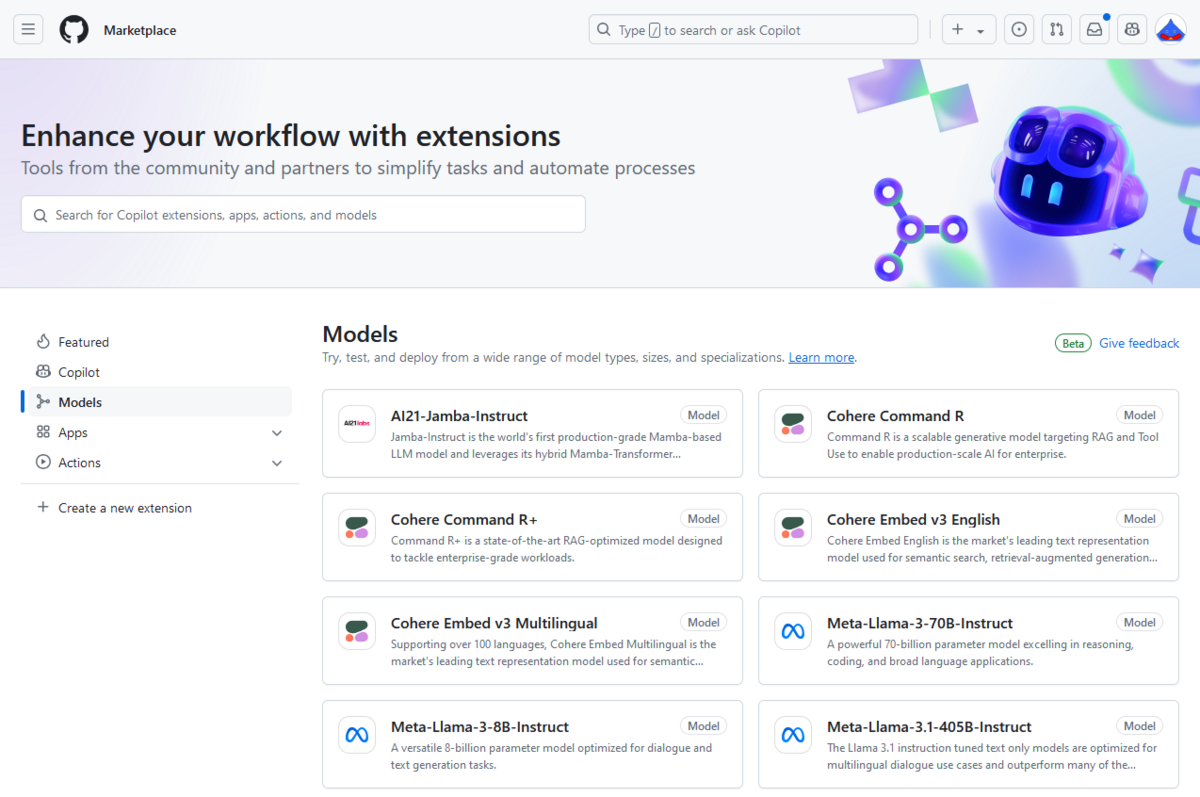Open the AI21-Jamba-Instruct model title
The width and height of the screenshot is (1200, 797).
tap(459, 416)
